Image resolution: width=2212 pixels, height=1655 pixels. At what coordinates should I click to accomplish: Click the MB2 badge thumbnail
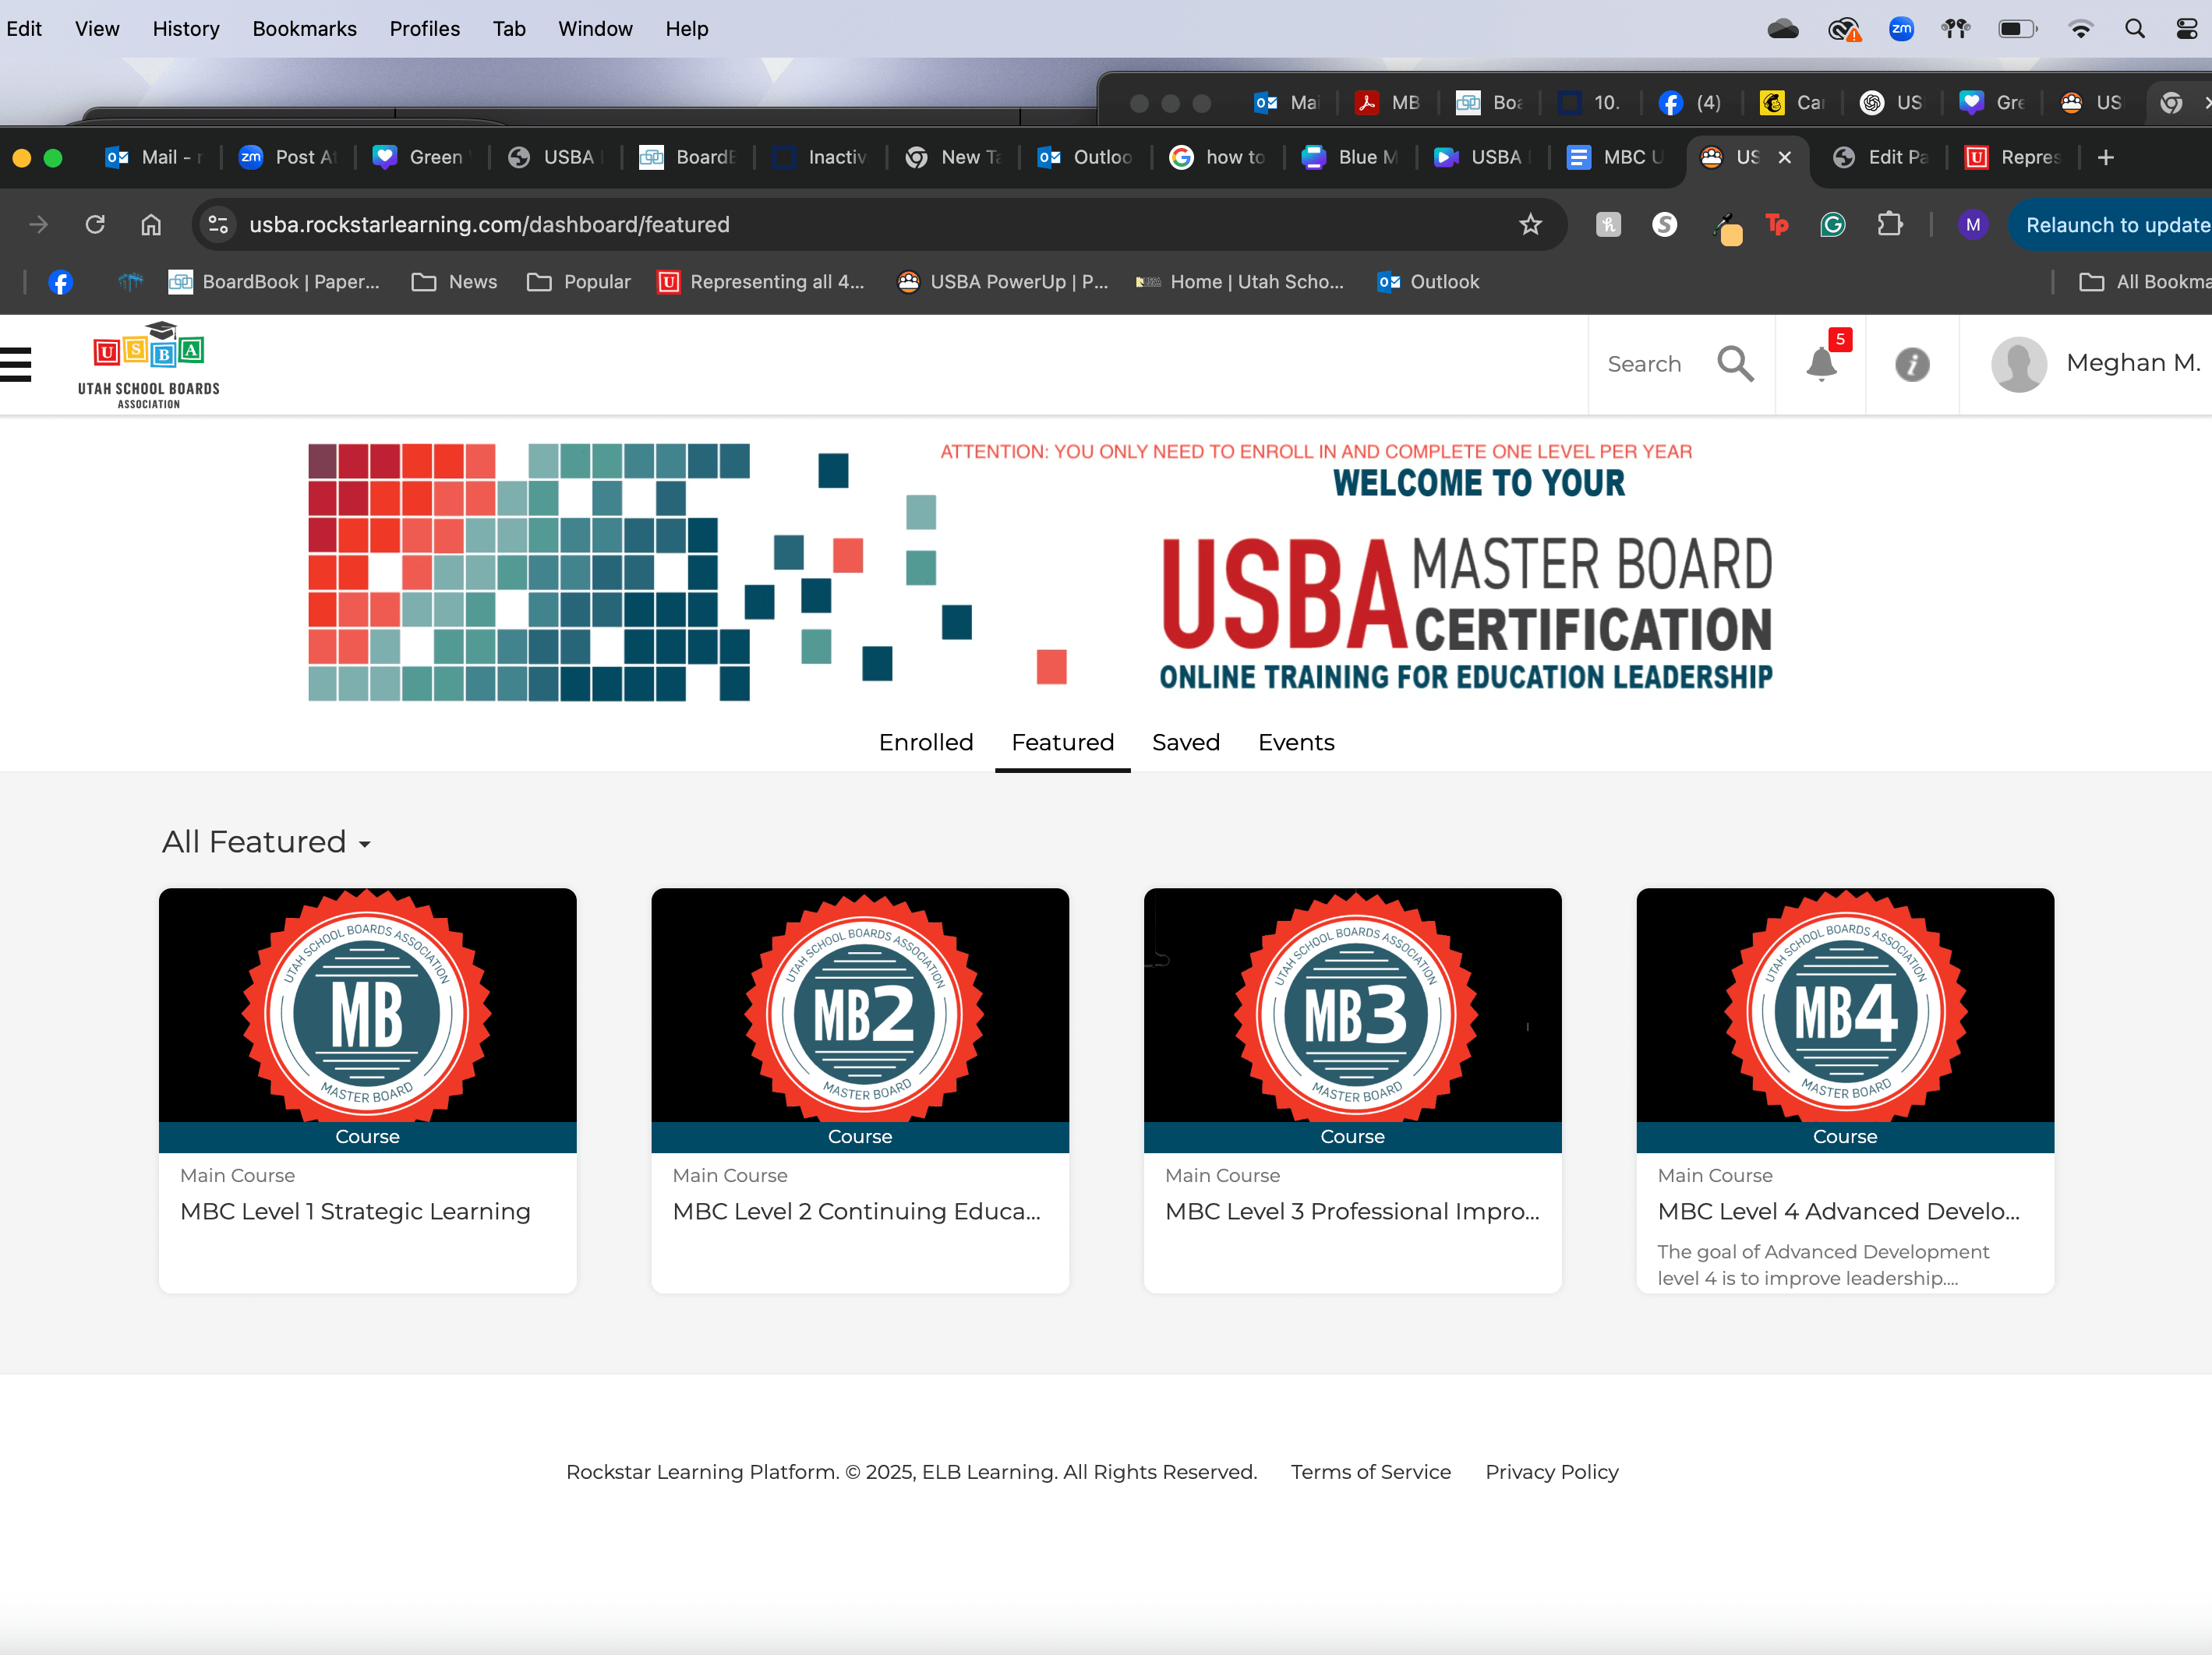point(860,1005)
